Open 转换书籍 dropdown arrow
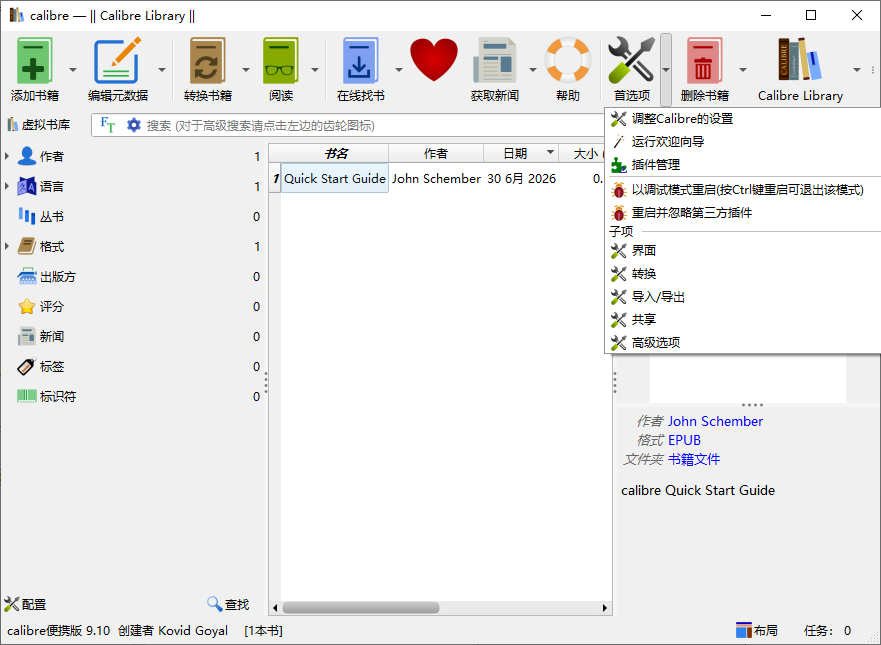This screenshot has width=881, height=645. (x=246, y=70)
